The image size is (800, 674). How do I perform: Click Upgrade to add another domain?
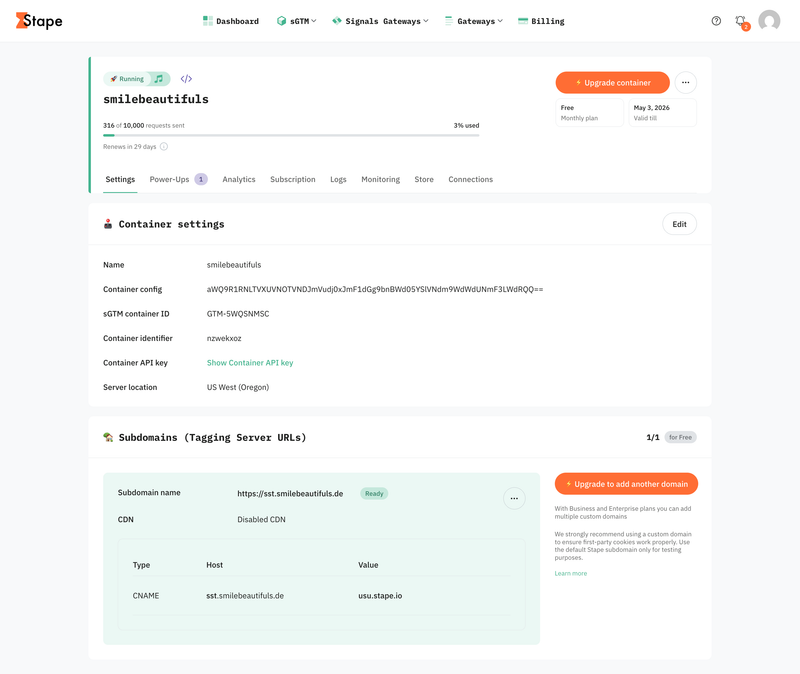pyautogui.click(x=626, y=484)
